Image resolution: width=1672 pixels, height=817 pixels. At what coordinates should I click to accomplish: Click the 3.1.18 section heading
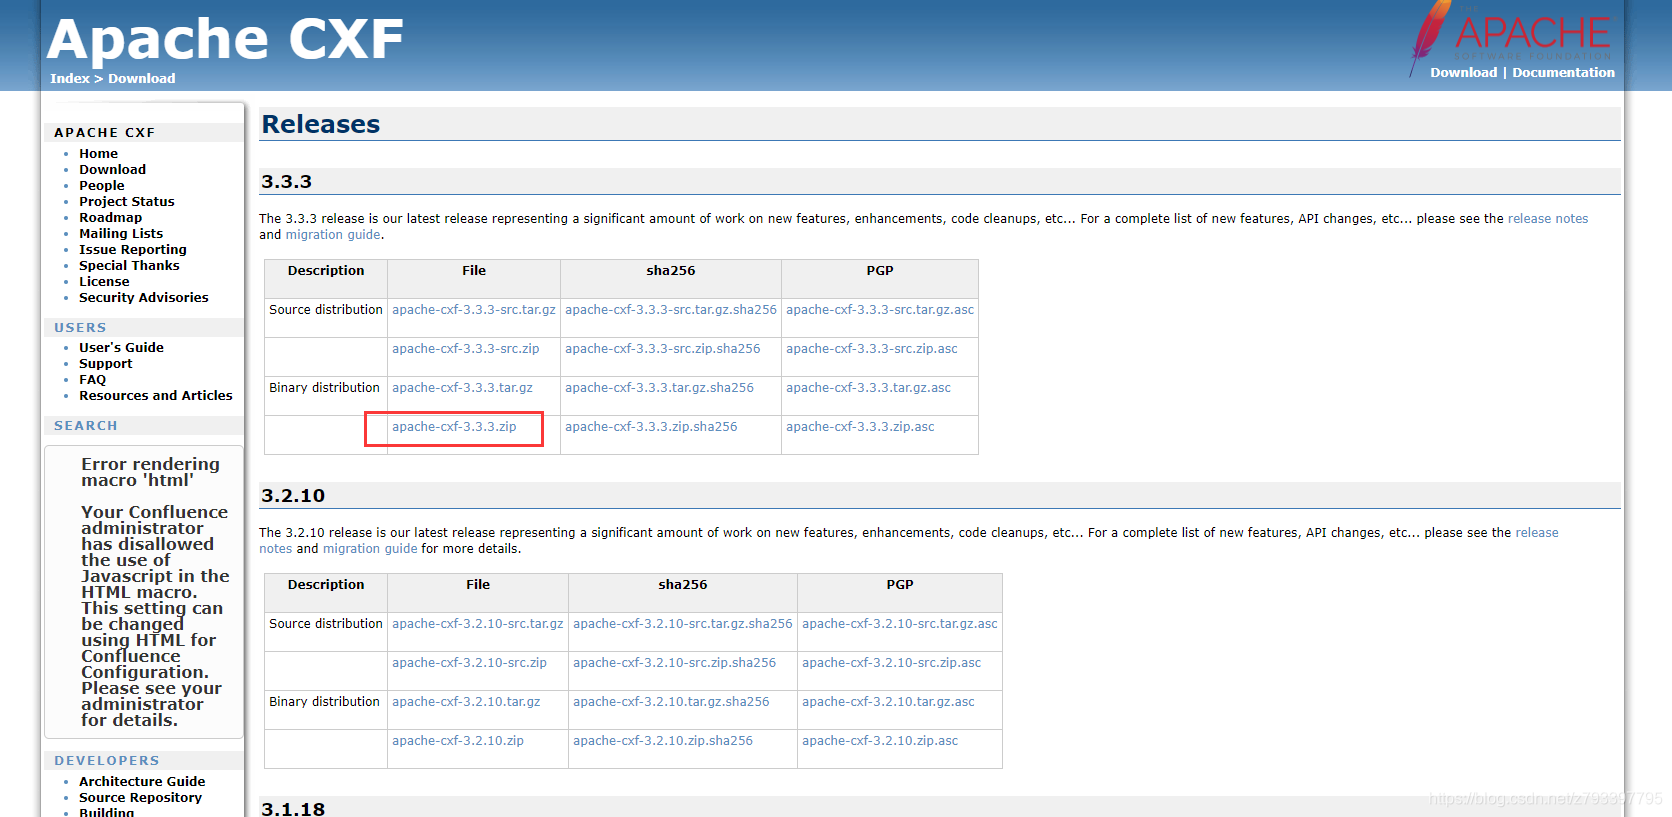point(293,808)
